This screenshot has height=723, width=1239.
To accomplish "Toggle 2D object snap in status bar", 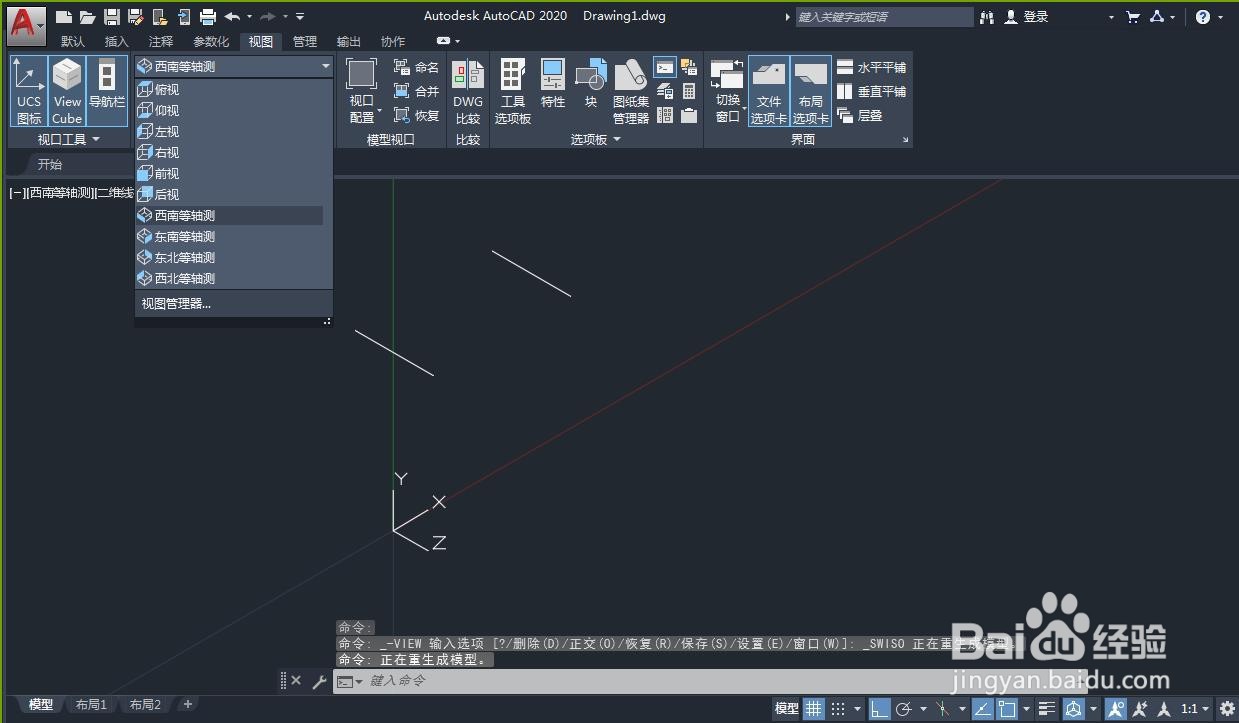I will [1006, 708].
